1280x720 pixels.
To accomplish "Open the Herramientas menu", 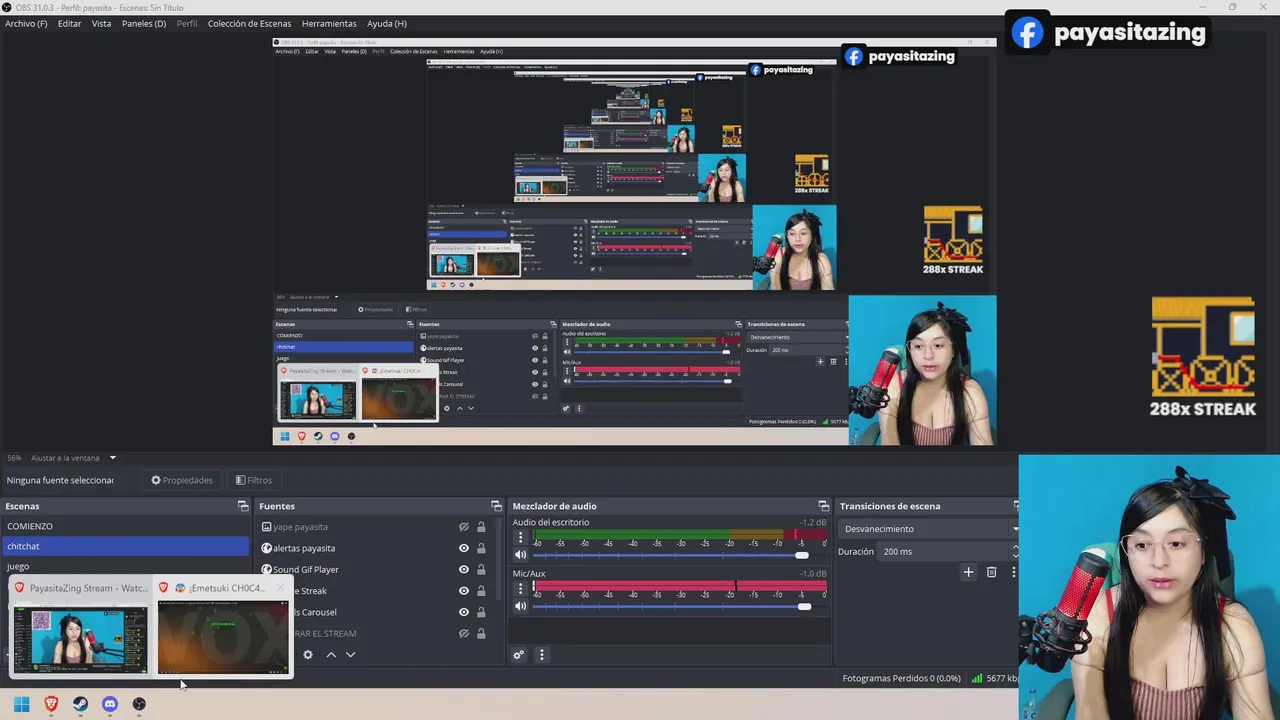I will [x=329, y=23].
